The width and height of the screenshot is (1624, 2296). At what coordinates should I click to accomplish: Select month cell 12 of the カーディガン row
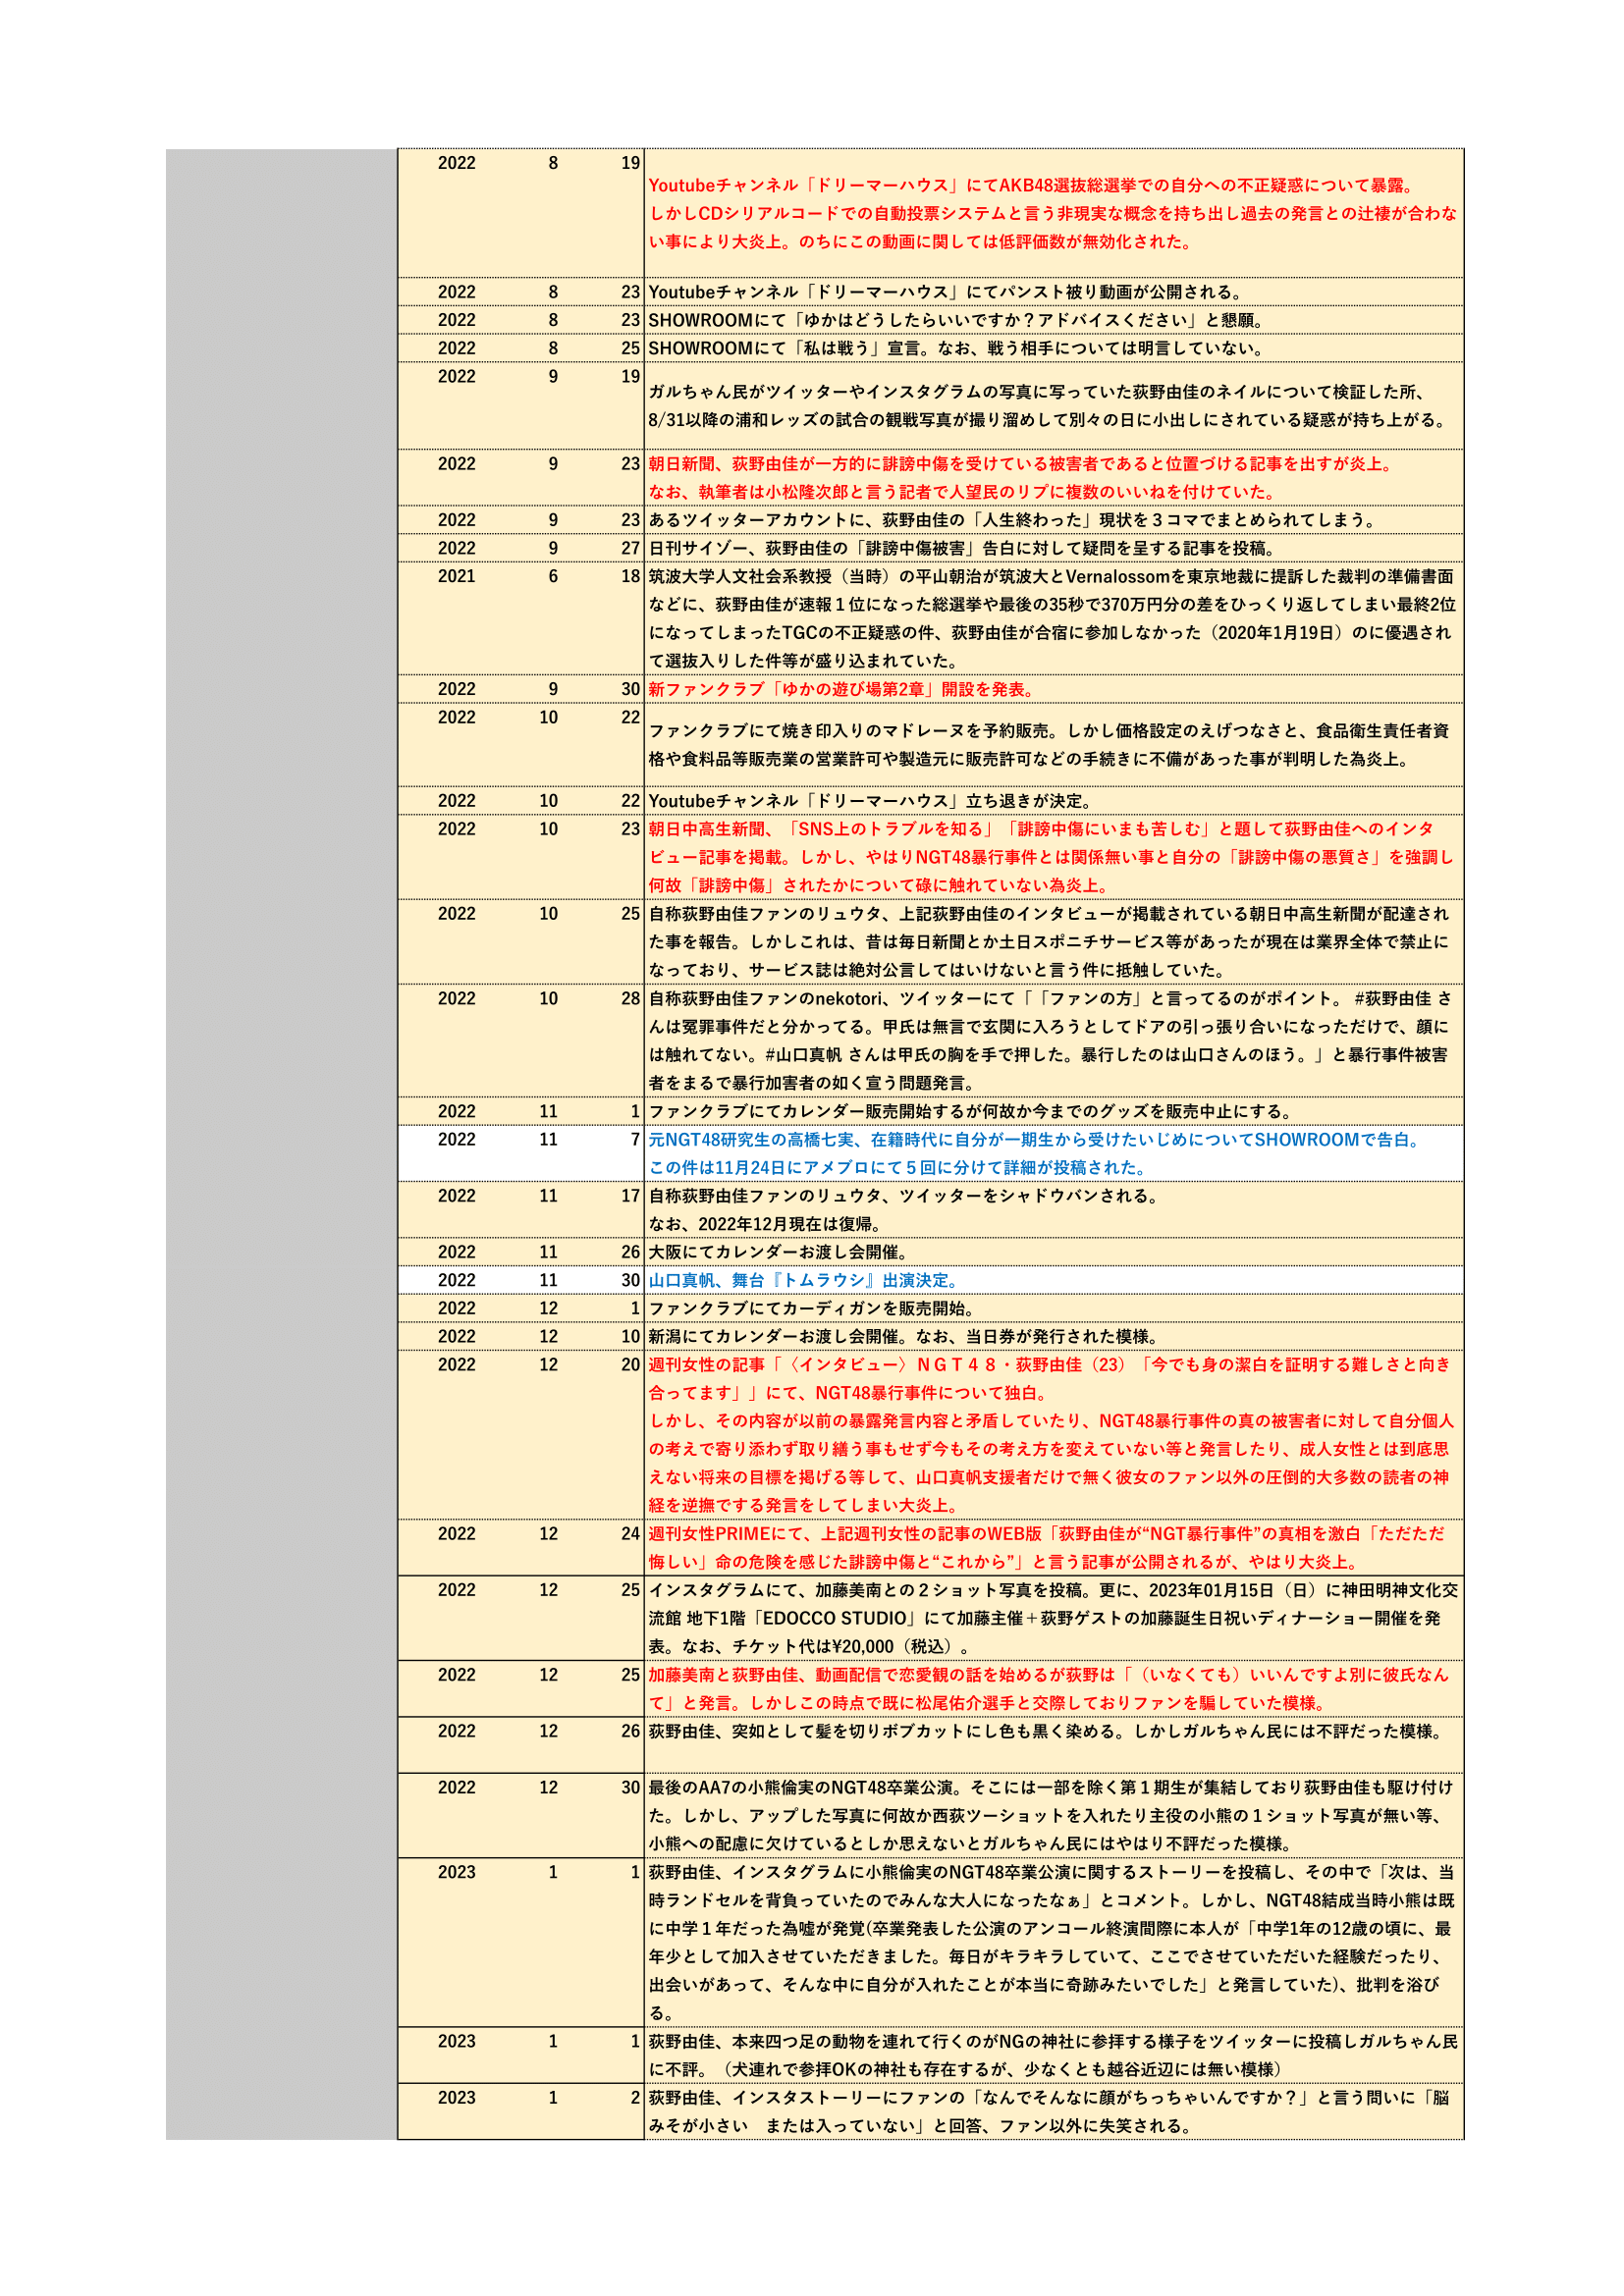549,1308
